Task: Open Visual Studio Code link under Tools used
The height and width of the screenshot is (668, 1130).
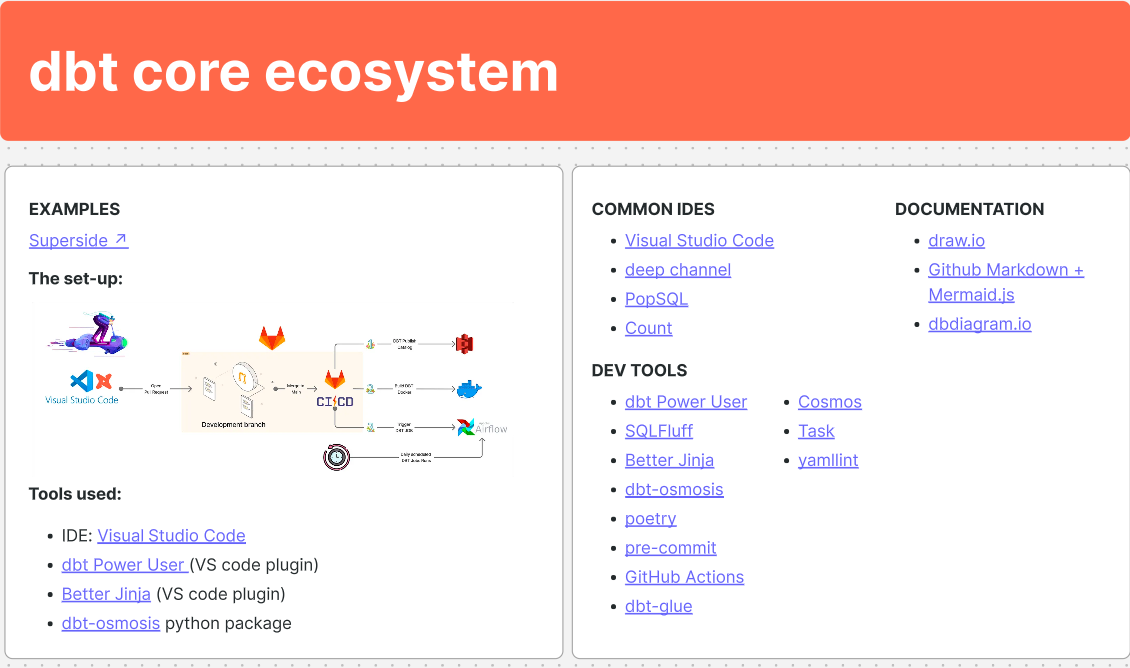Action: click(172, 535)
